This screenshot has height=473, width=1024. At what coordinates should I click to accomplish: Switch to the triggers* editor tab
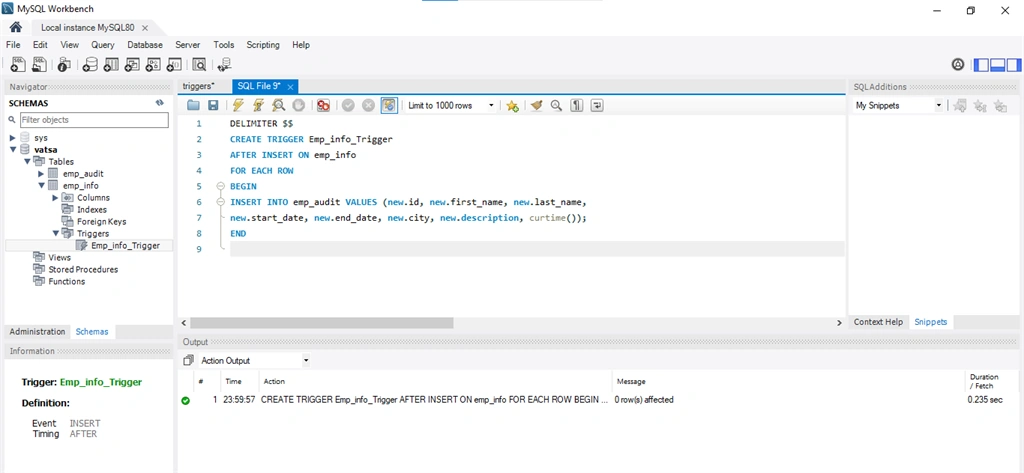pos(199,86)
